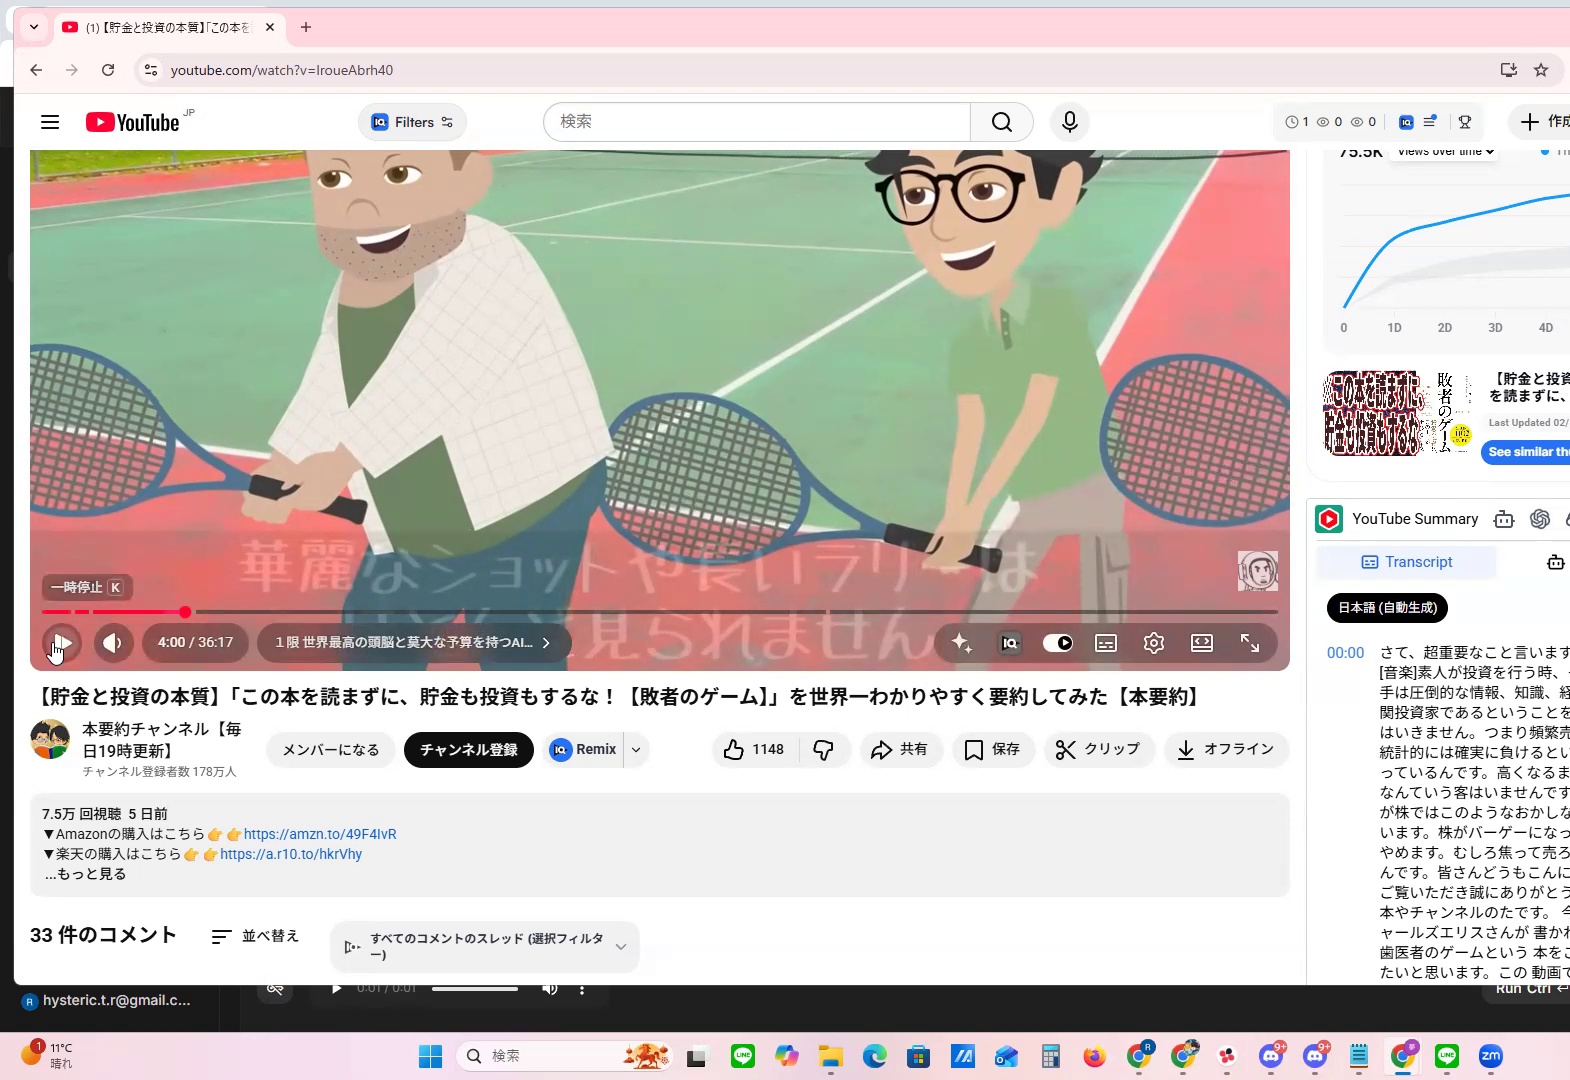Click the channel watermark in the video corner
This screenshot has width=1570, height=1080.
pyautogui.click(x=1258, y=571)
